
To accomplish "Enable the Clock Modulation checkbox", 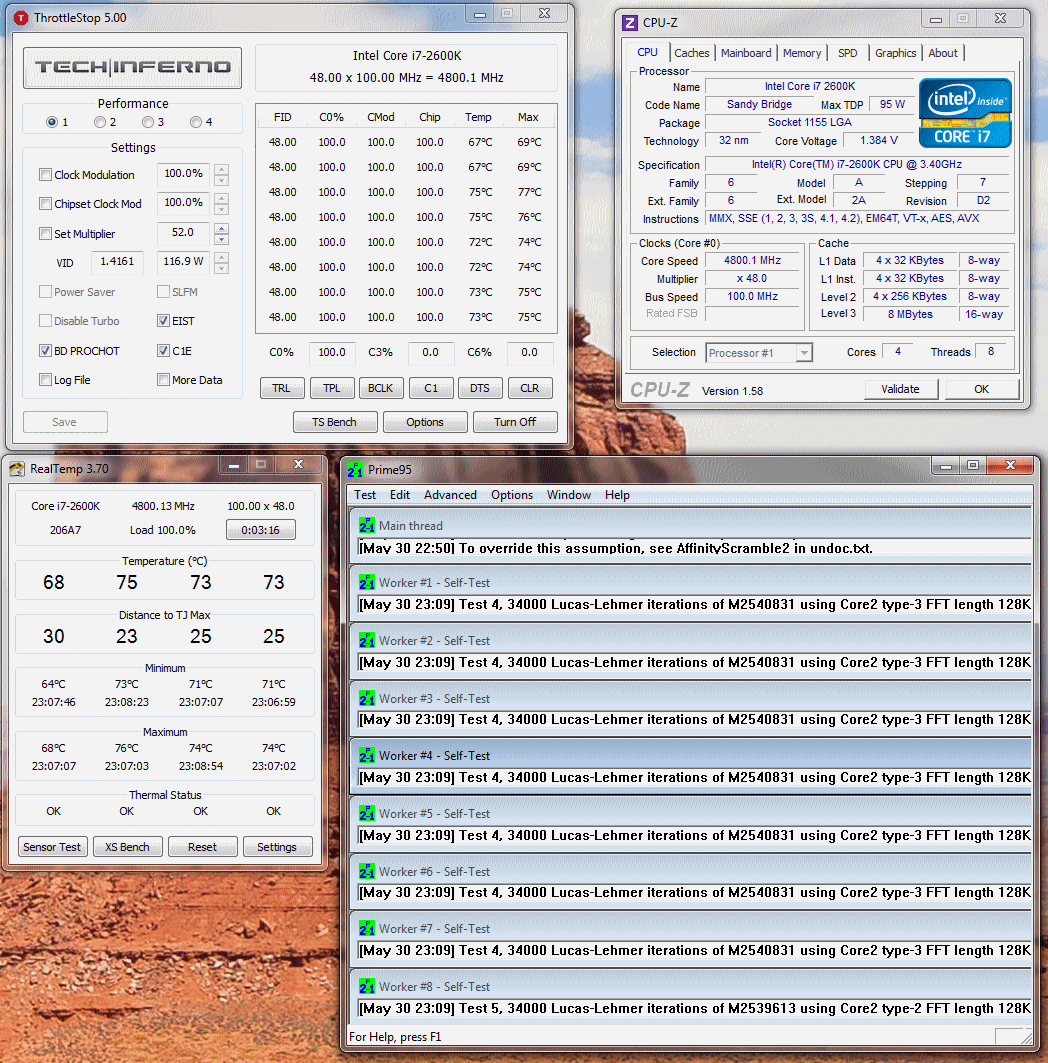I will (45, 175).
